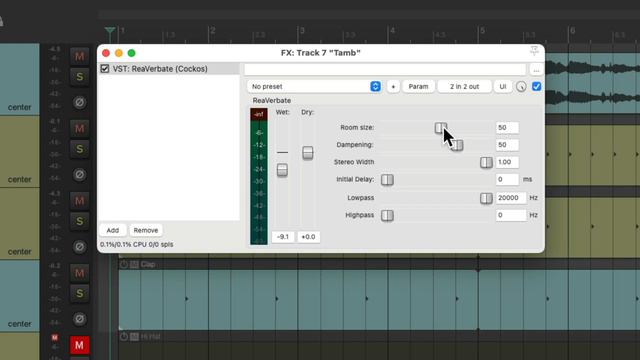Click the FX comment field above the preset row
Screen dimensions: 640x360
(385, 70)
